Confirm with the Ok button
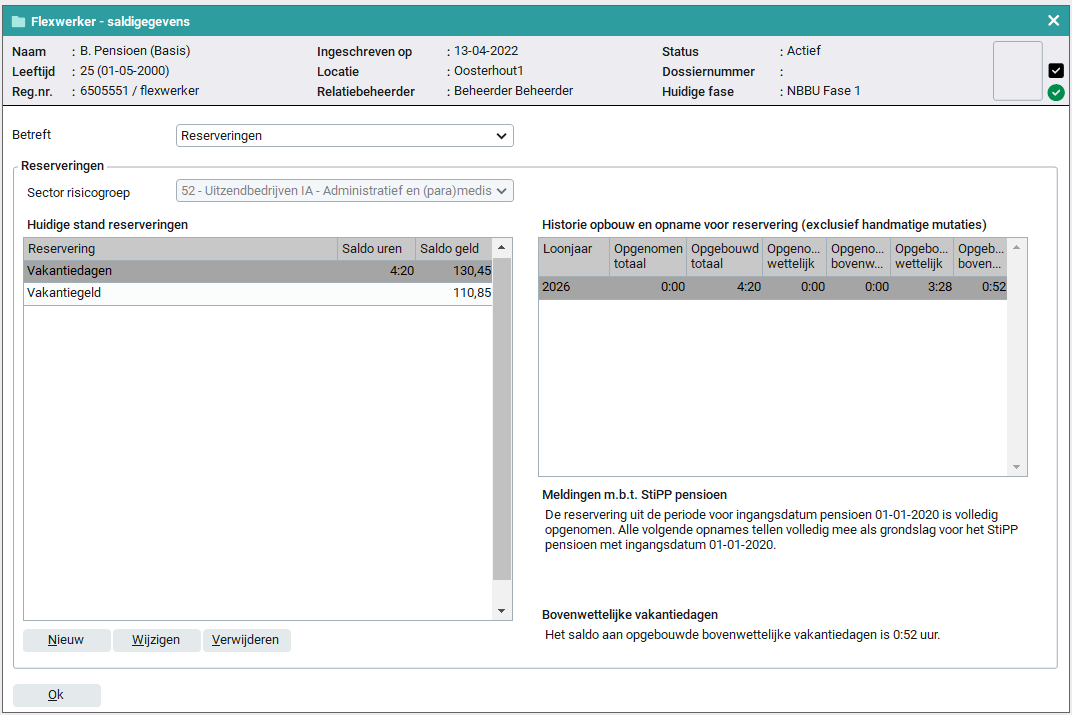The width and height of the screenshot is (1072, 715). coord(57,695)
